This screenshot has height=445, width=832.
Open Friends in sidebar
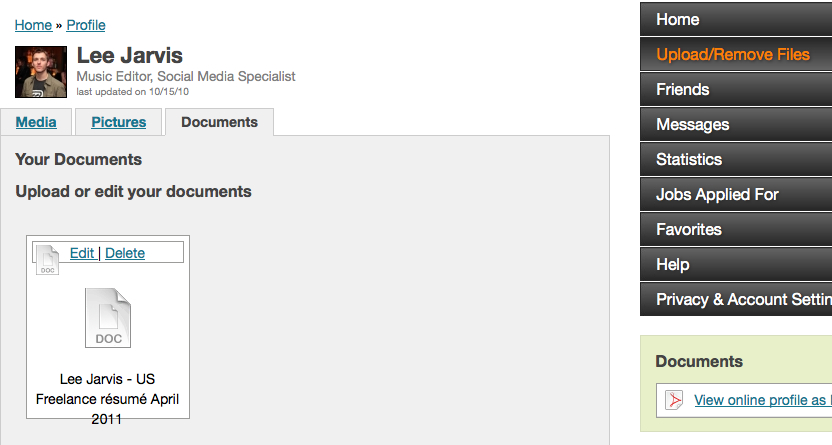[736, 89]
